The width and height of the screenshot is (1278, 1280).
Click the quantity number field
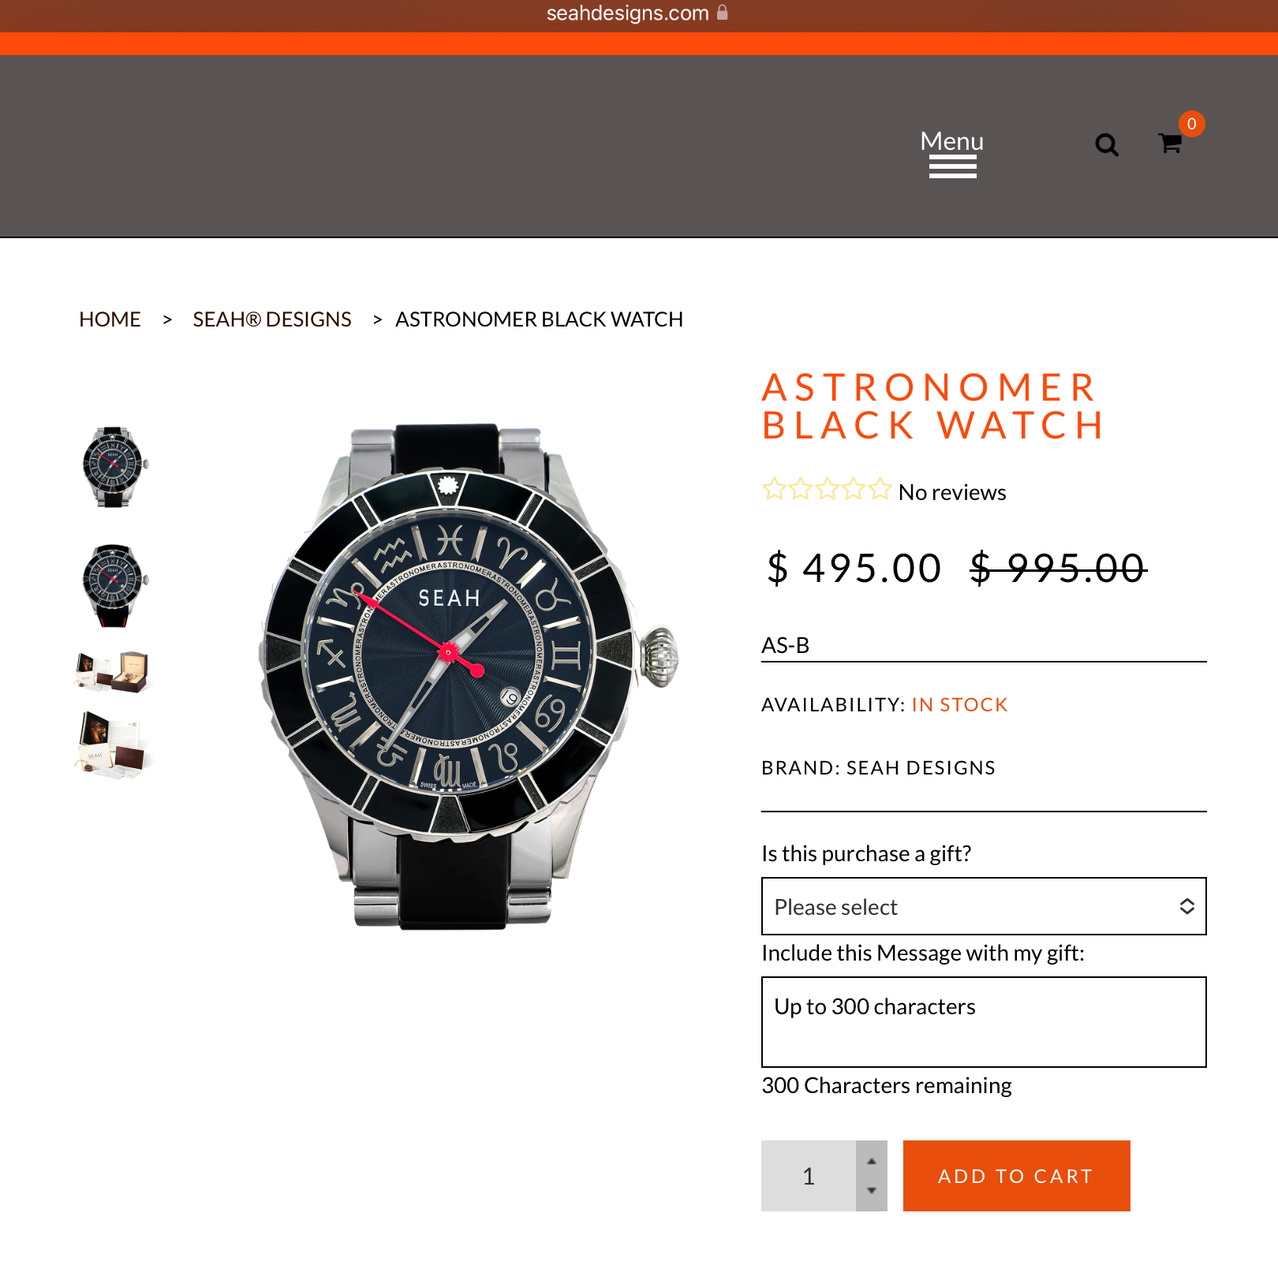[808, 1176]
